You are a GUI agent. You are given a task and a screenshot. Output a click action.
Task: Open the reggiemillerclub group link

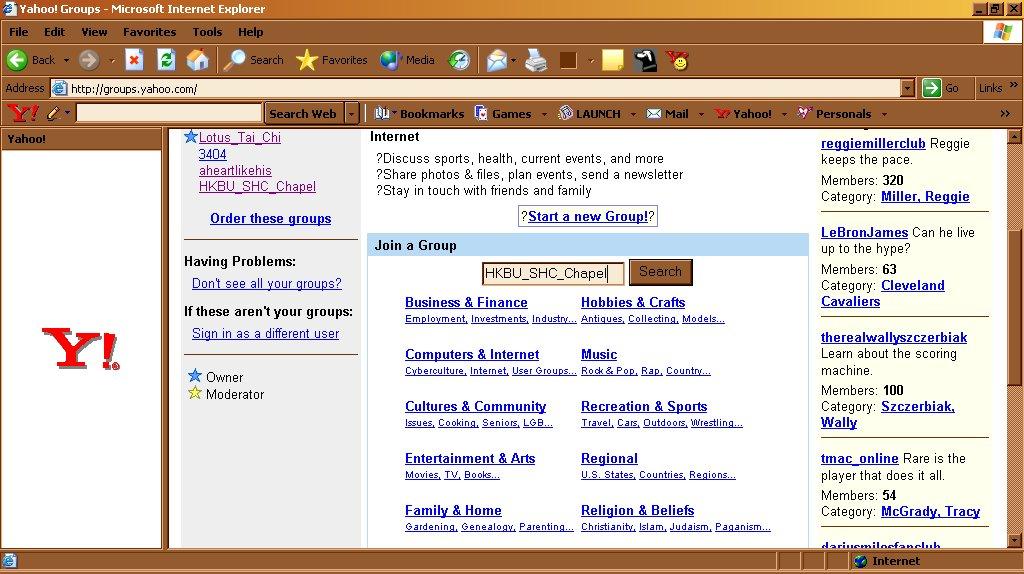pyautogui.click(x=873, y=143)
